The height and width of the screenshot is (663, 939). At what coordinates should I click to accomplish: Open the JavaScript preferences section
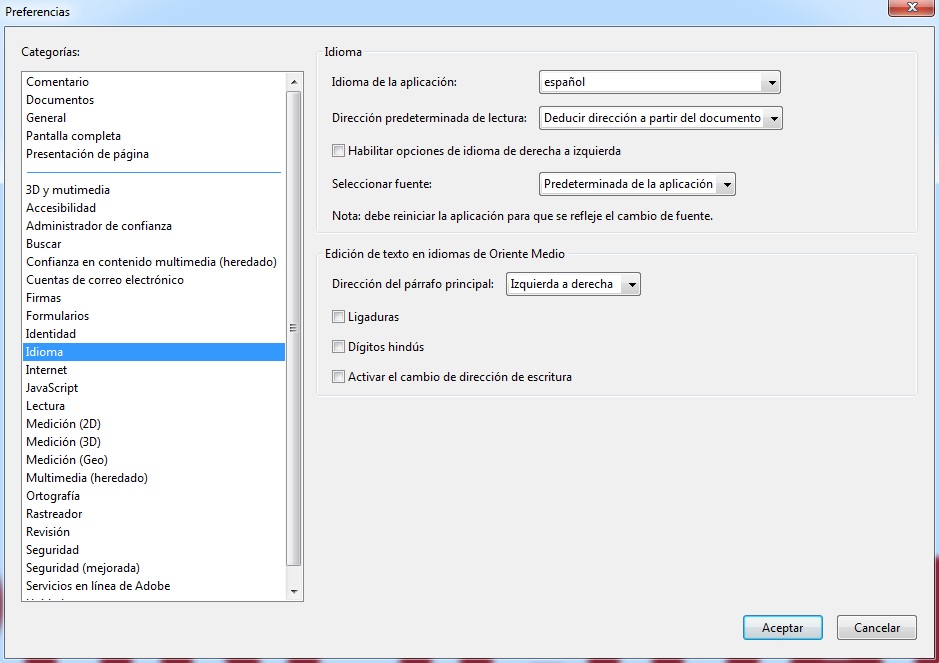tap(52, 387)
